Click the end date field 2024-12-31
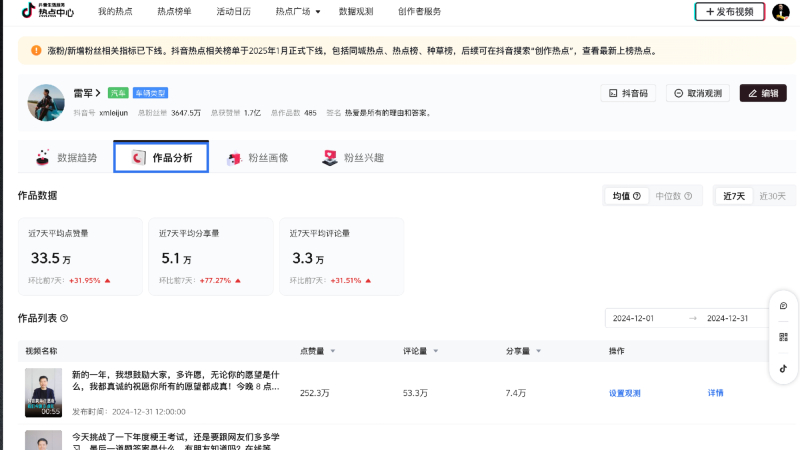 click(x=728, y=318)
